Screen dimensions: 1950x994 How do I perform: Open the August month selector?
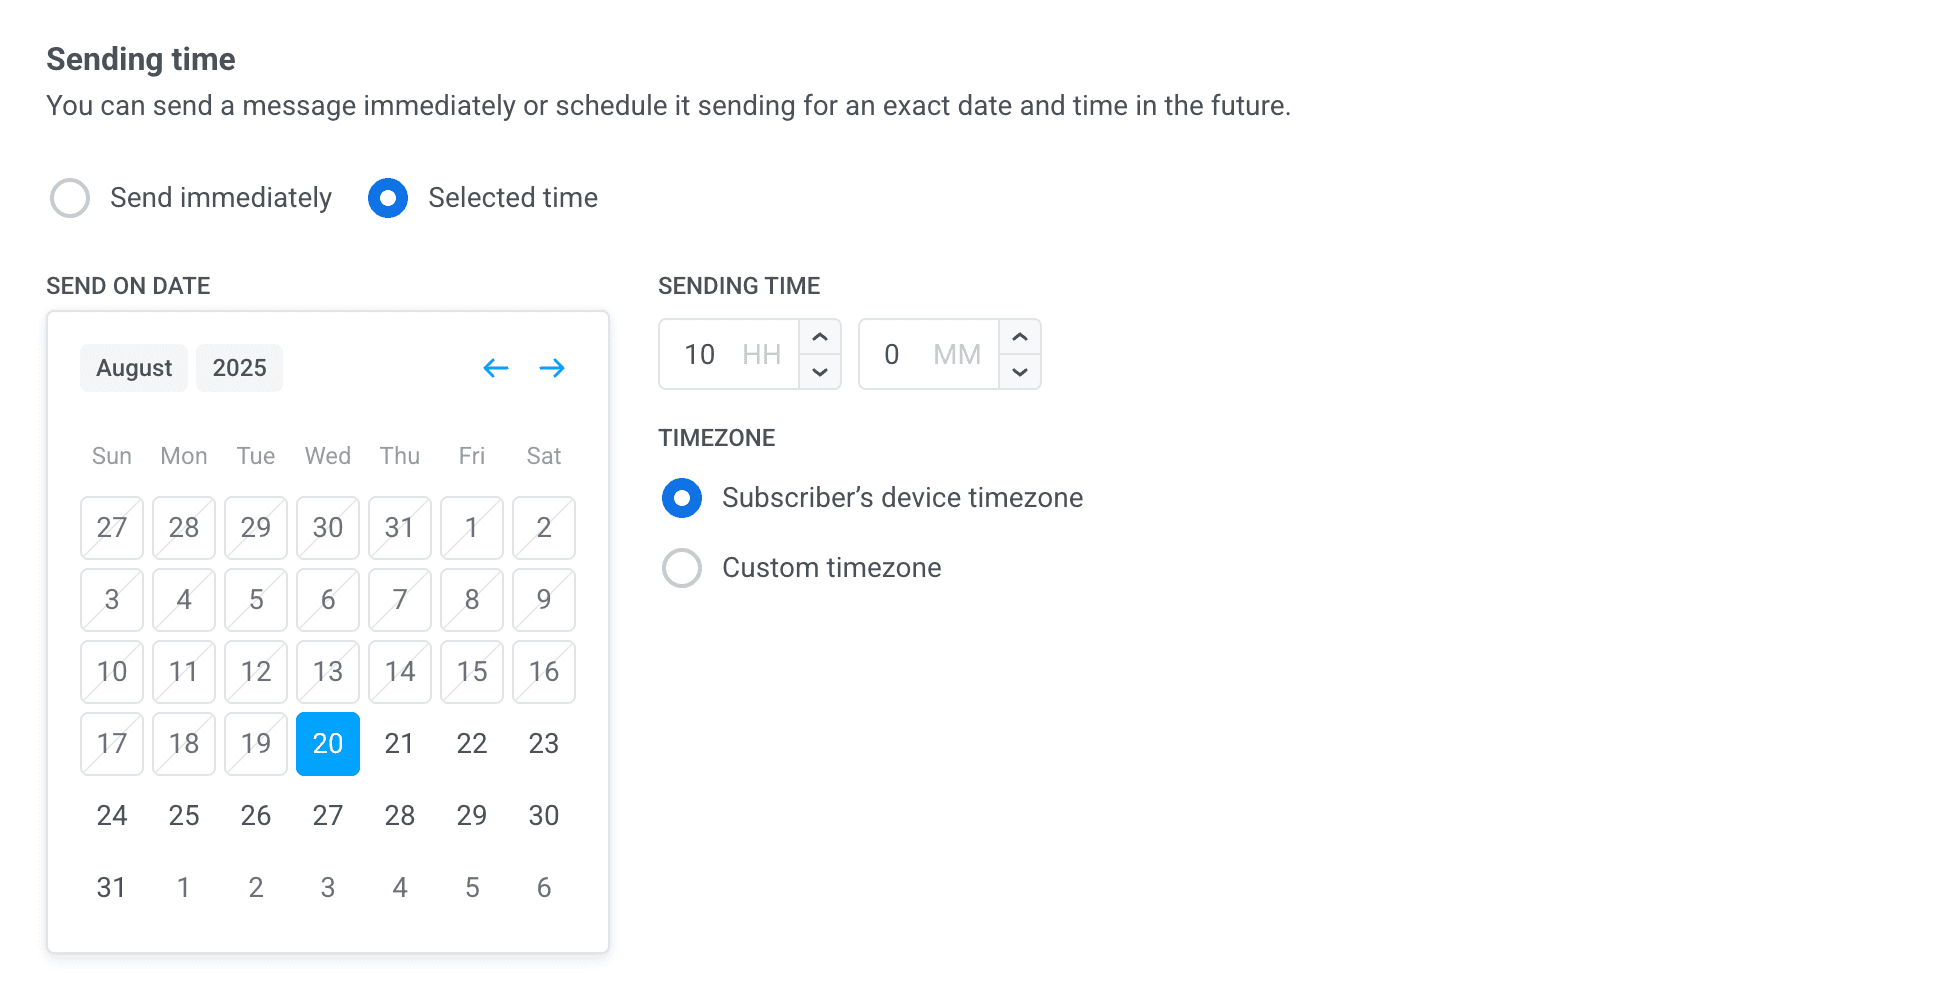pyautogui.click(x=133, y=368)
